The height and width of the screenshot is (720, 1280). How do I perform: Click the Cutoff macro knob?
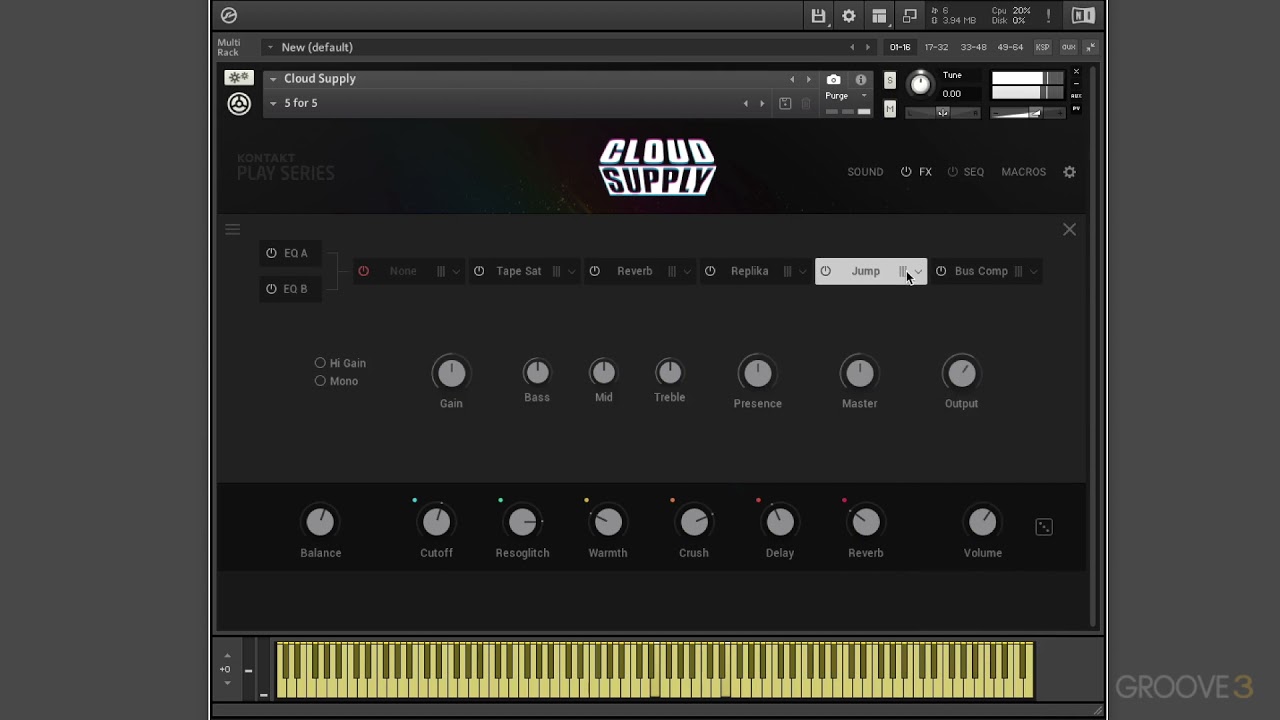click(436, 521)
